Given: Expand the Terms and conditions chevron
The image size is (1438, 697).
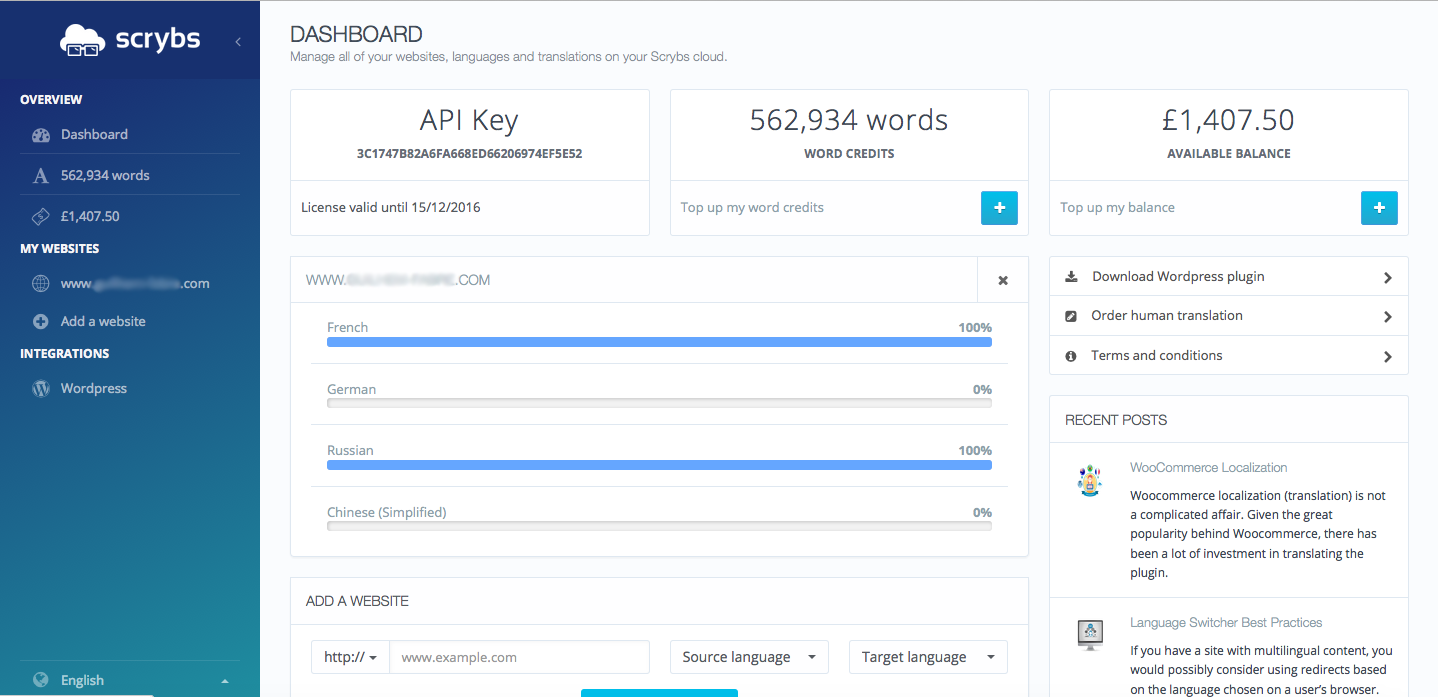Looking at the screenshot, I should [1387, 356].
